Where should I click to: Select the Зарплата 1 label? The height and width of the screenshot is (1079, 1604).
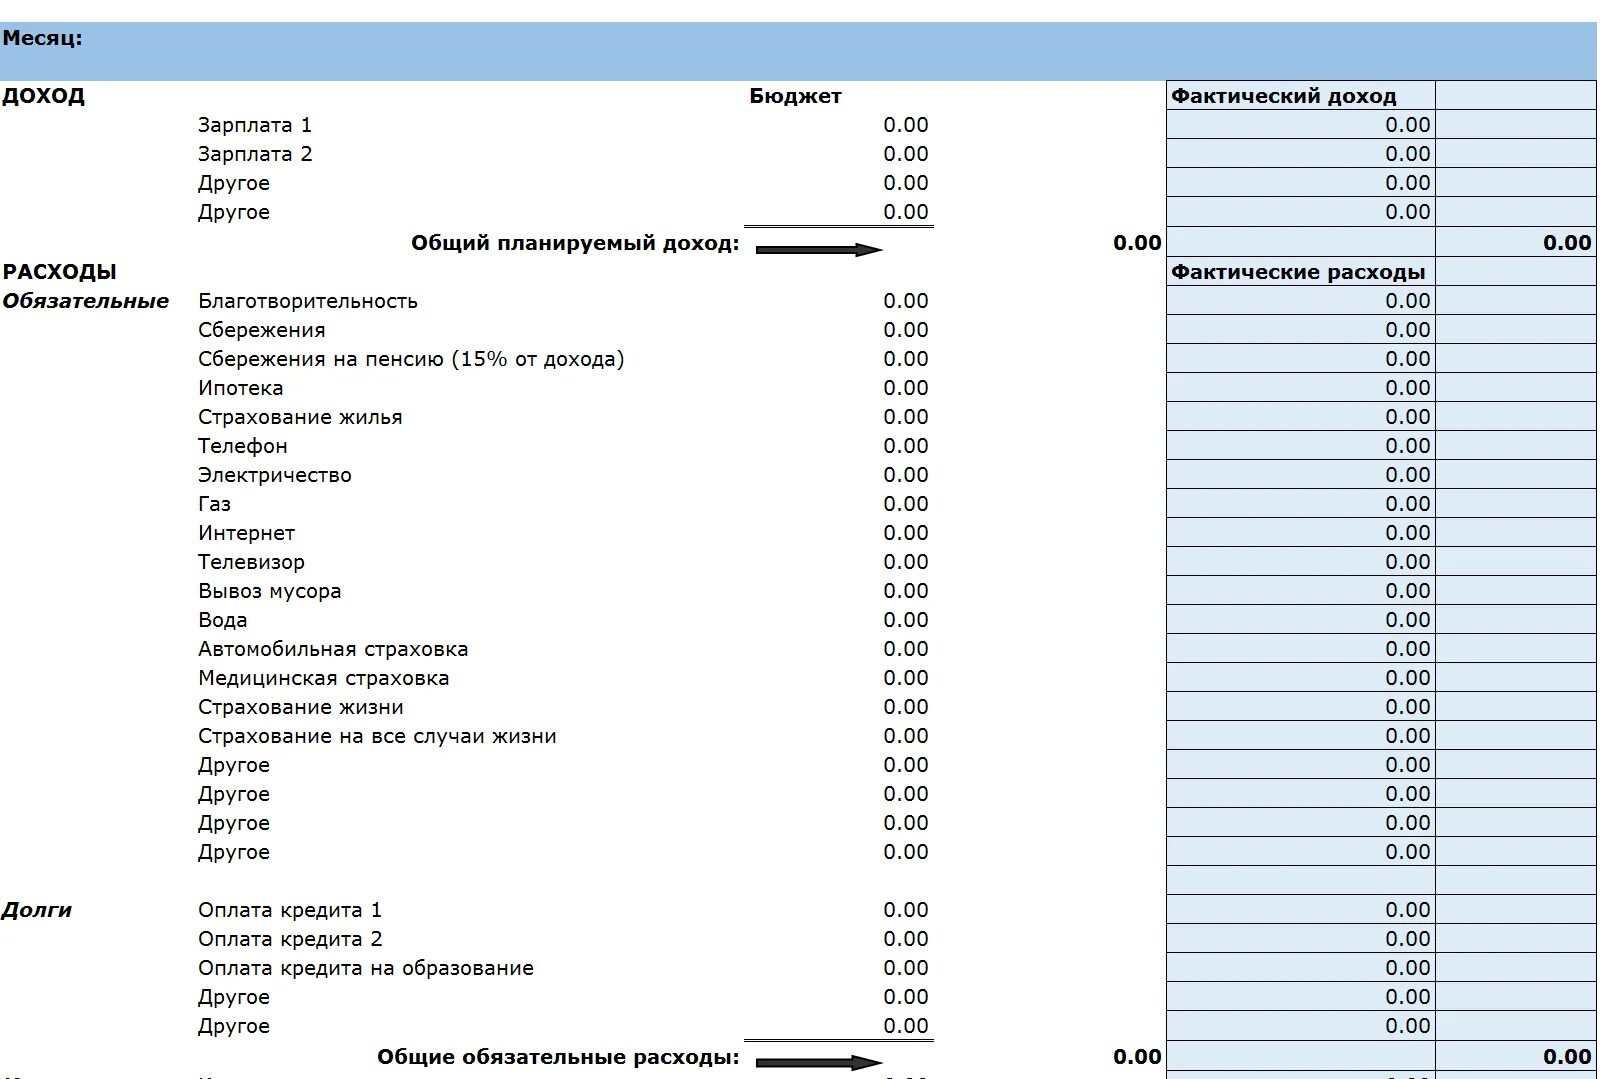(255, 125)
